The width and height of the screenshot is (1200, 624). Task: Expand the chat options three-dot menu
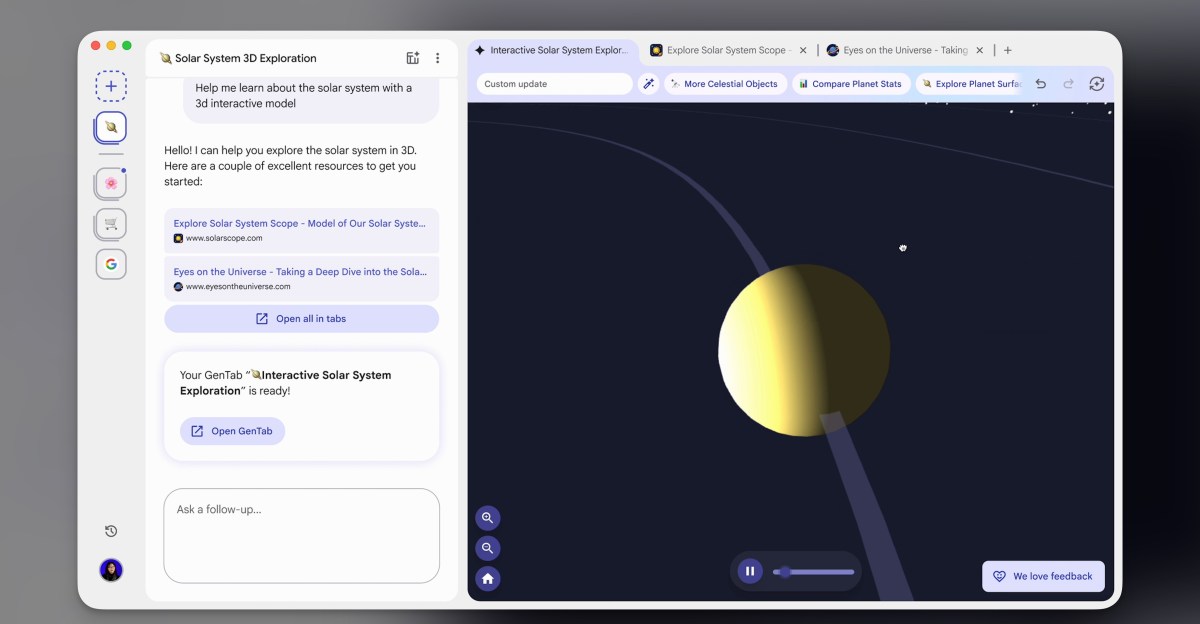437,58
